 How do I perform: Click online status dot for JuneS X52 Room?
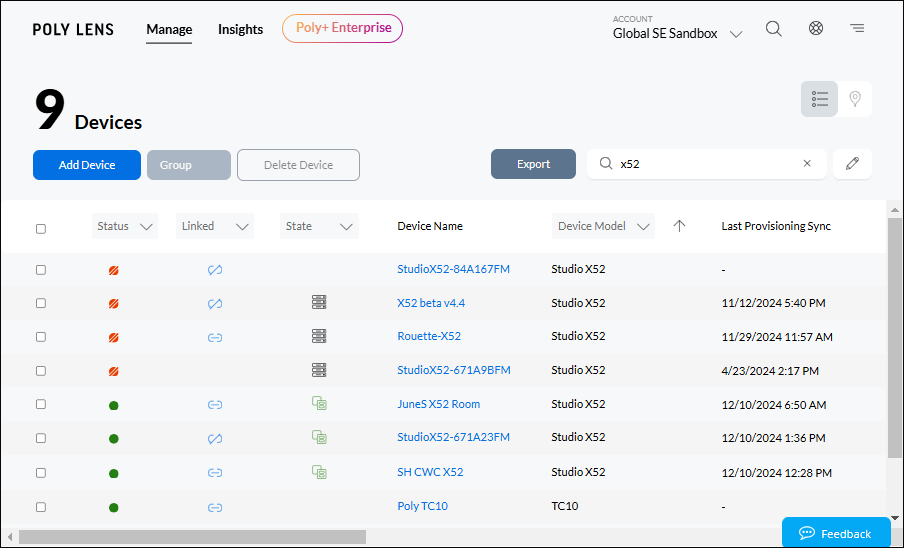pos(114,406)
